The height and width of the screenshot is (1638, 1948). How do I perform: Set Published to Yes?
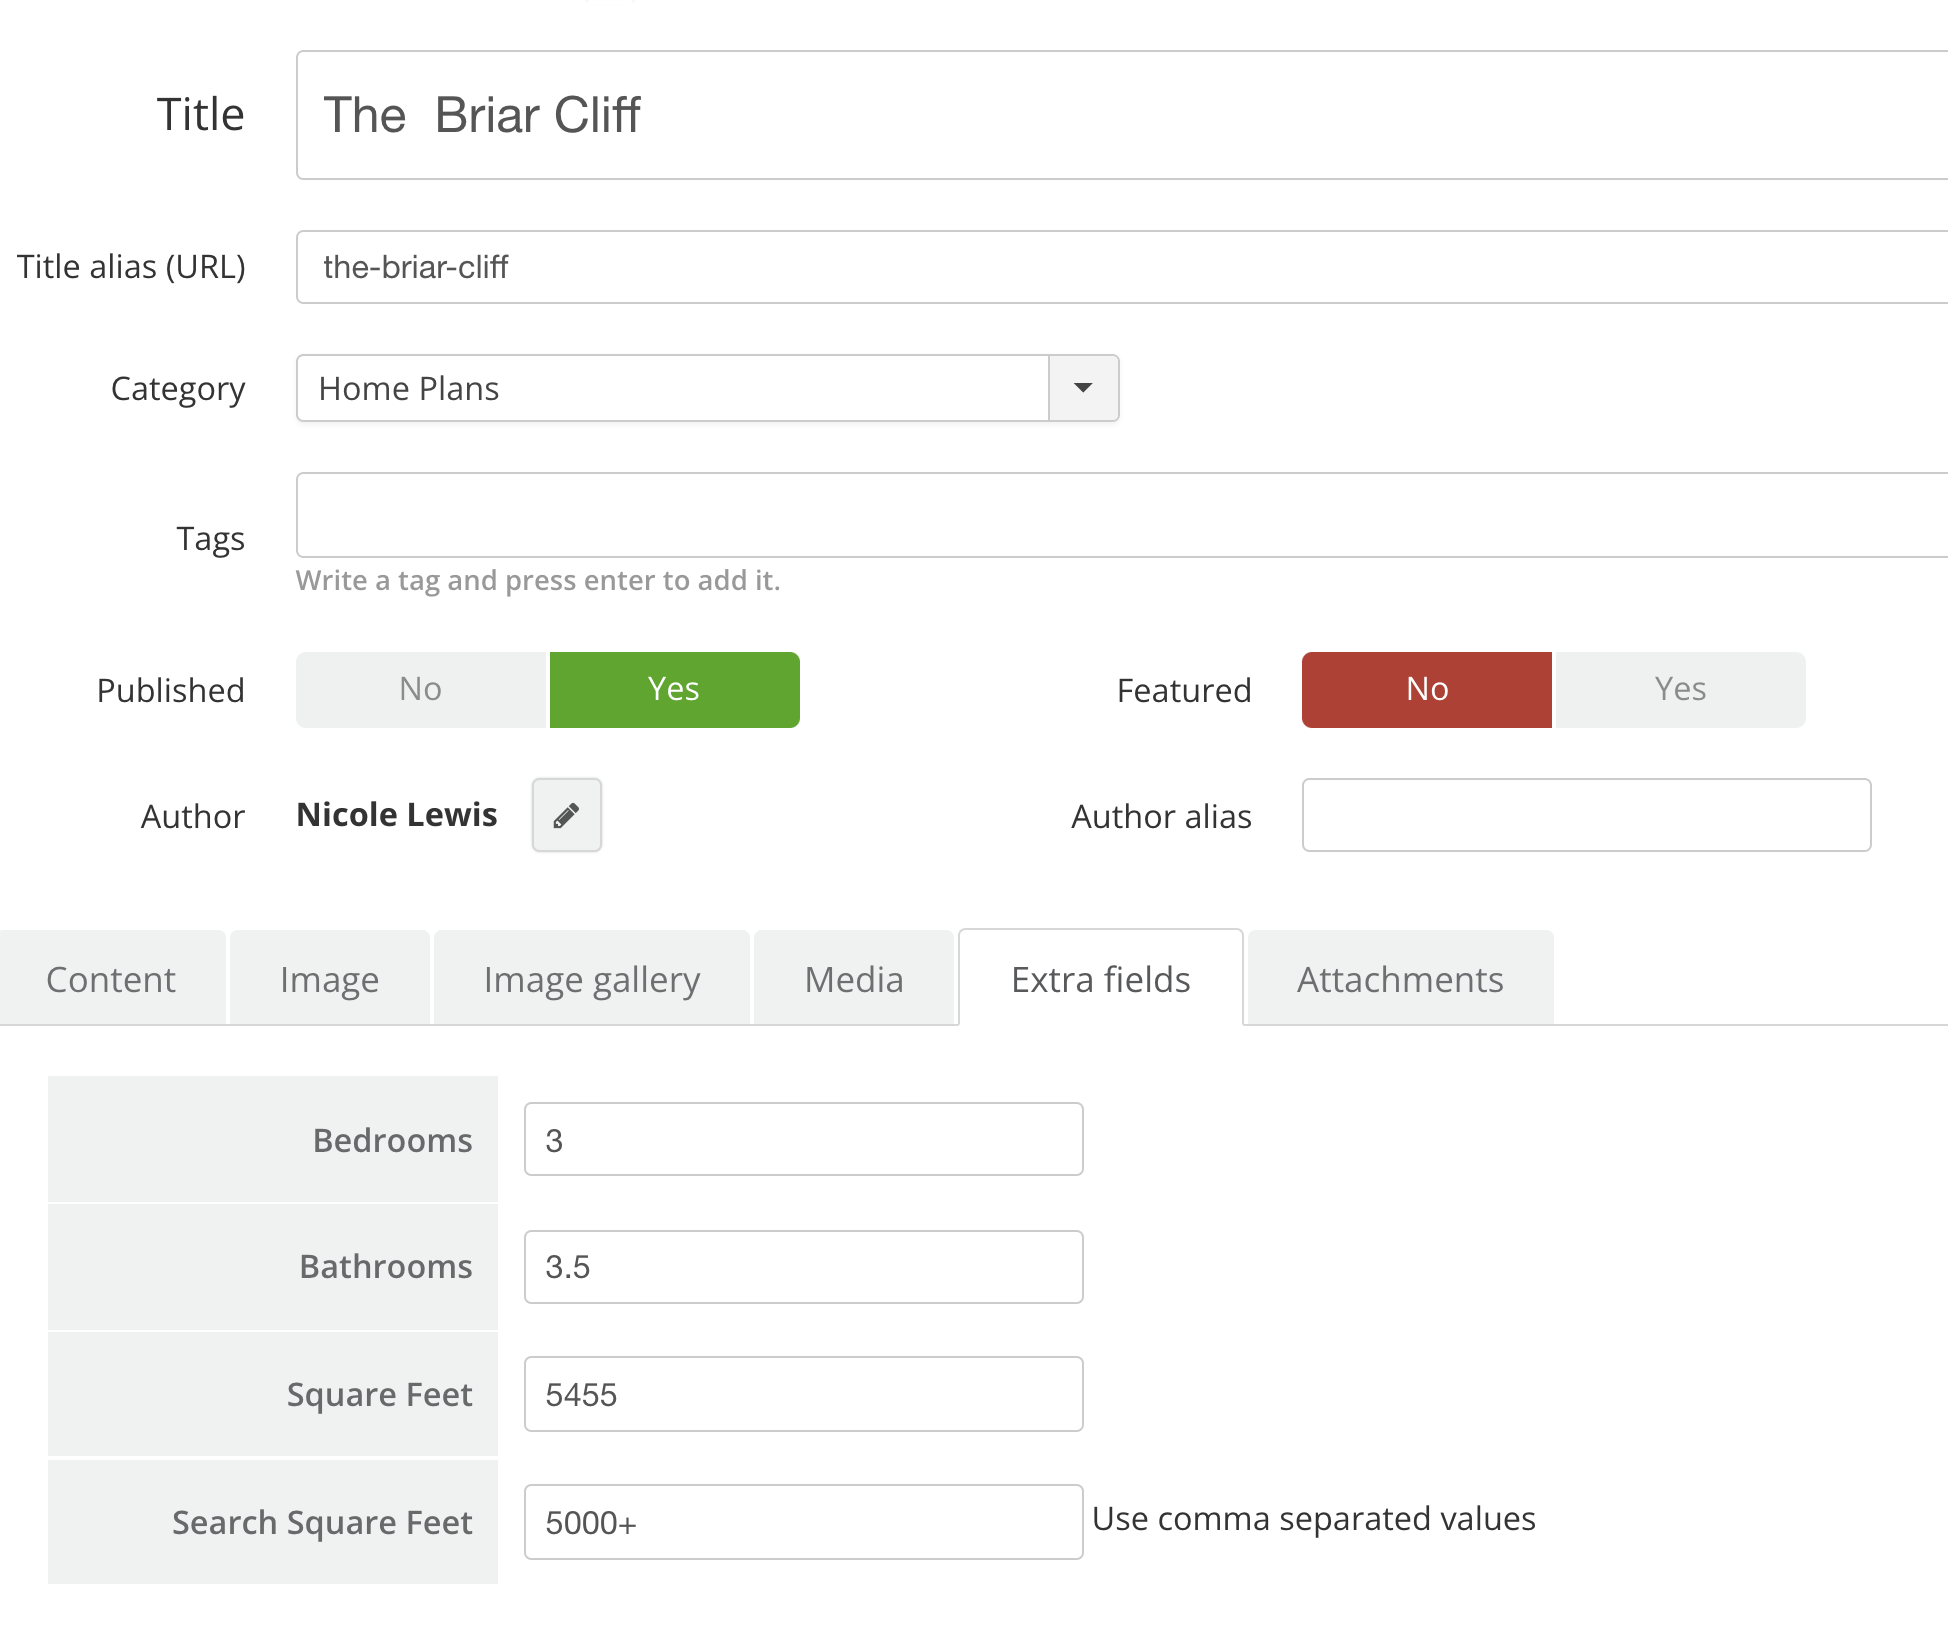(674, 690)
